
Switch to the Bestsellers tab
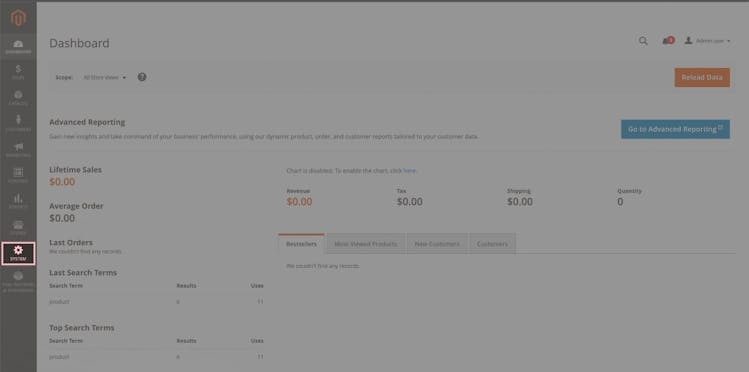[x=301, y=244]
